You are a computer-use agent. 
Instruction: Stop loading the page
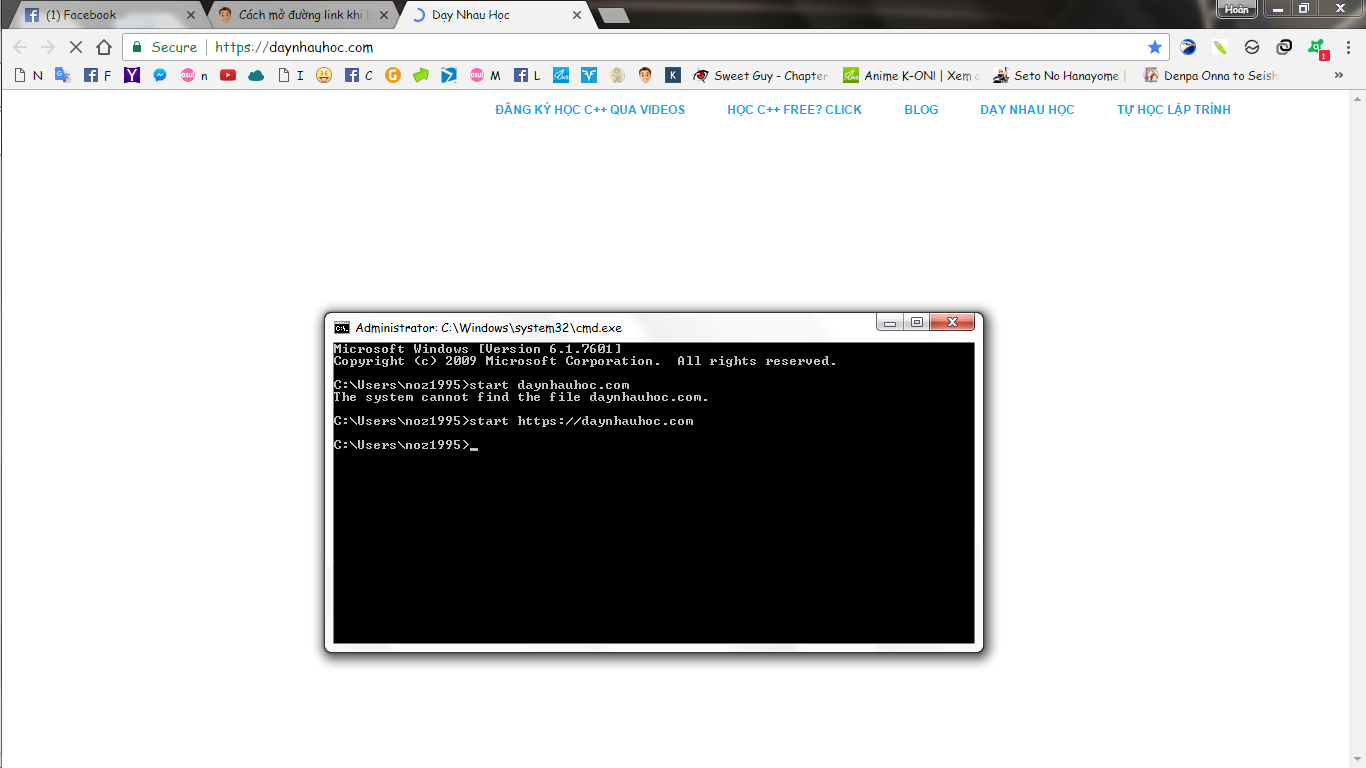pyautogui.click(x=75, y=47)
